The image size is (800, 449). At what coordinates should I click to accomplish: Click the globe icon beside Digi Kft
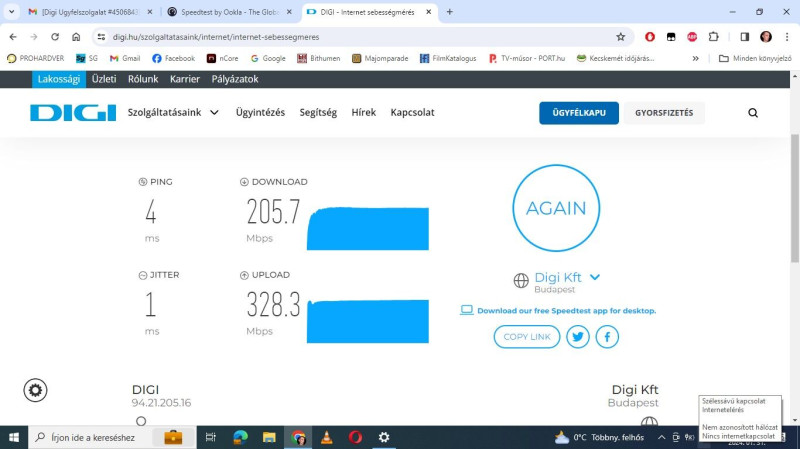click(x=521, y=281)
